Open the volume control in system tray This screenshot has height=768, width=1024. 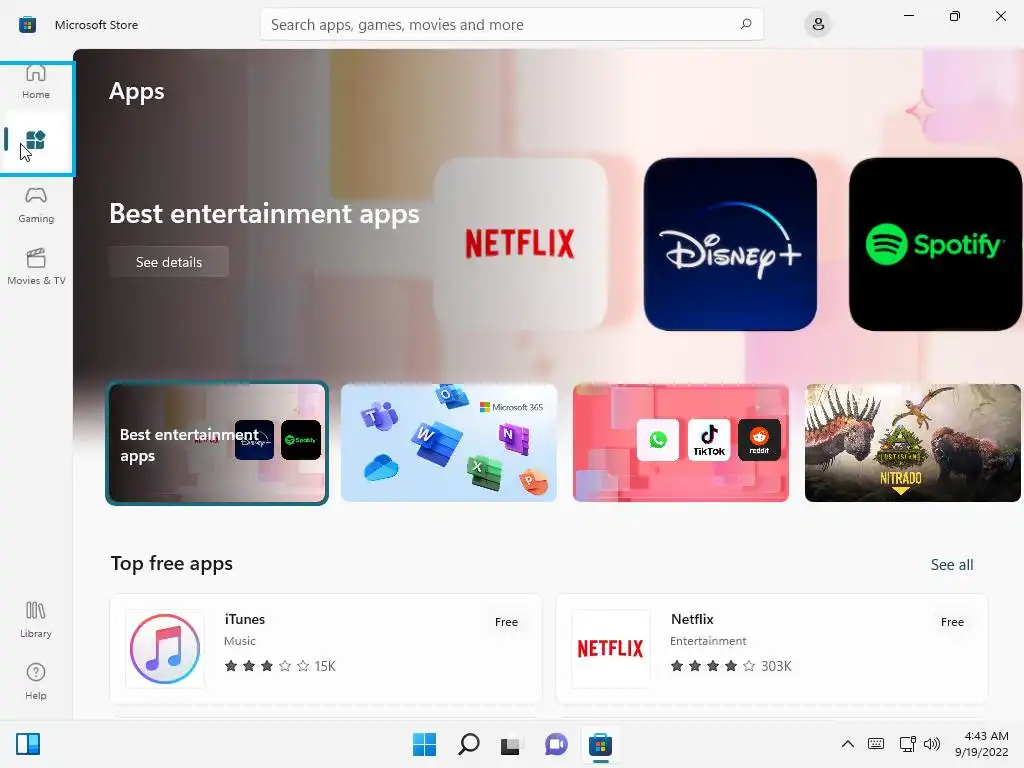click(932, 744)
